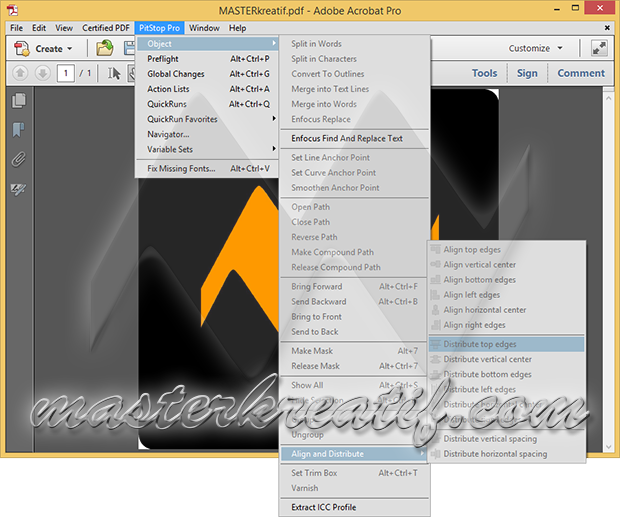Open file with the folder icon
The height and width of the screenshot is (517, 620).
click(104, 48)
